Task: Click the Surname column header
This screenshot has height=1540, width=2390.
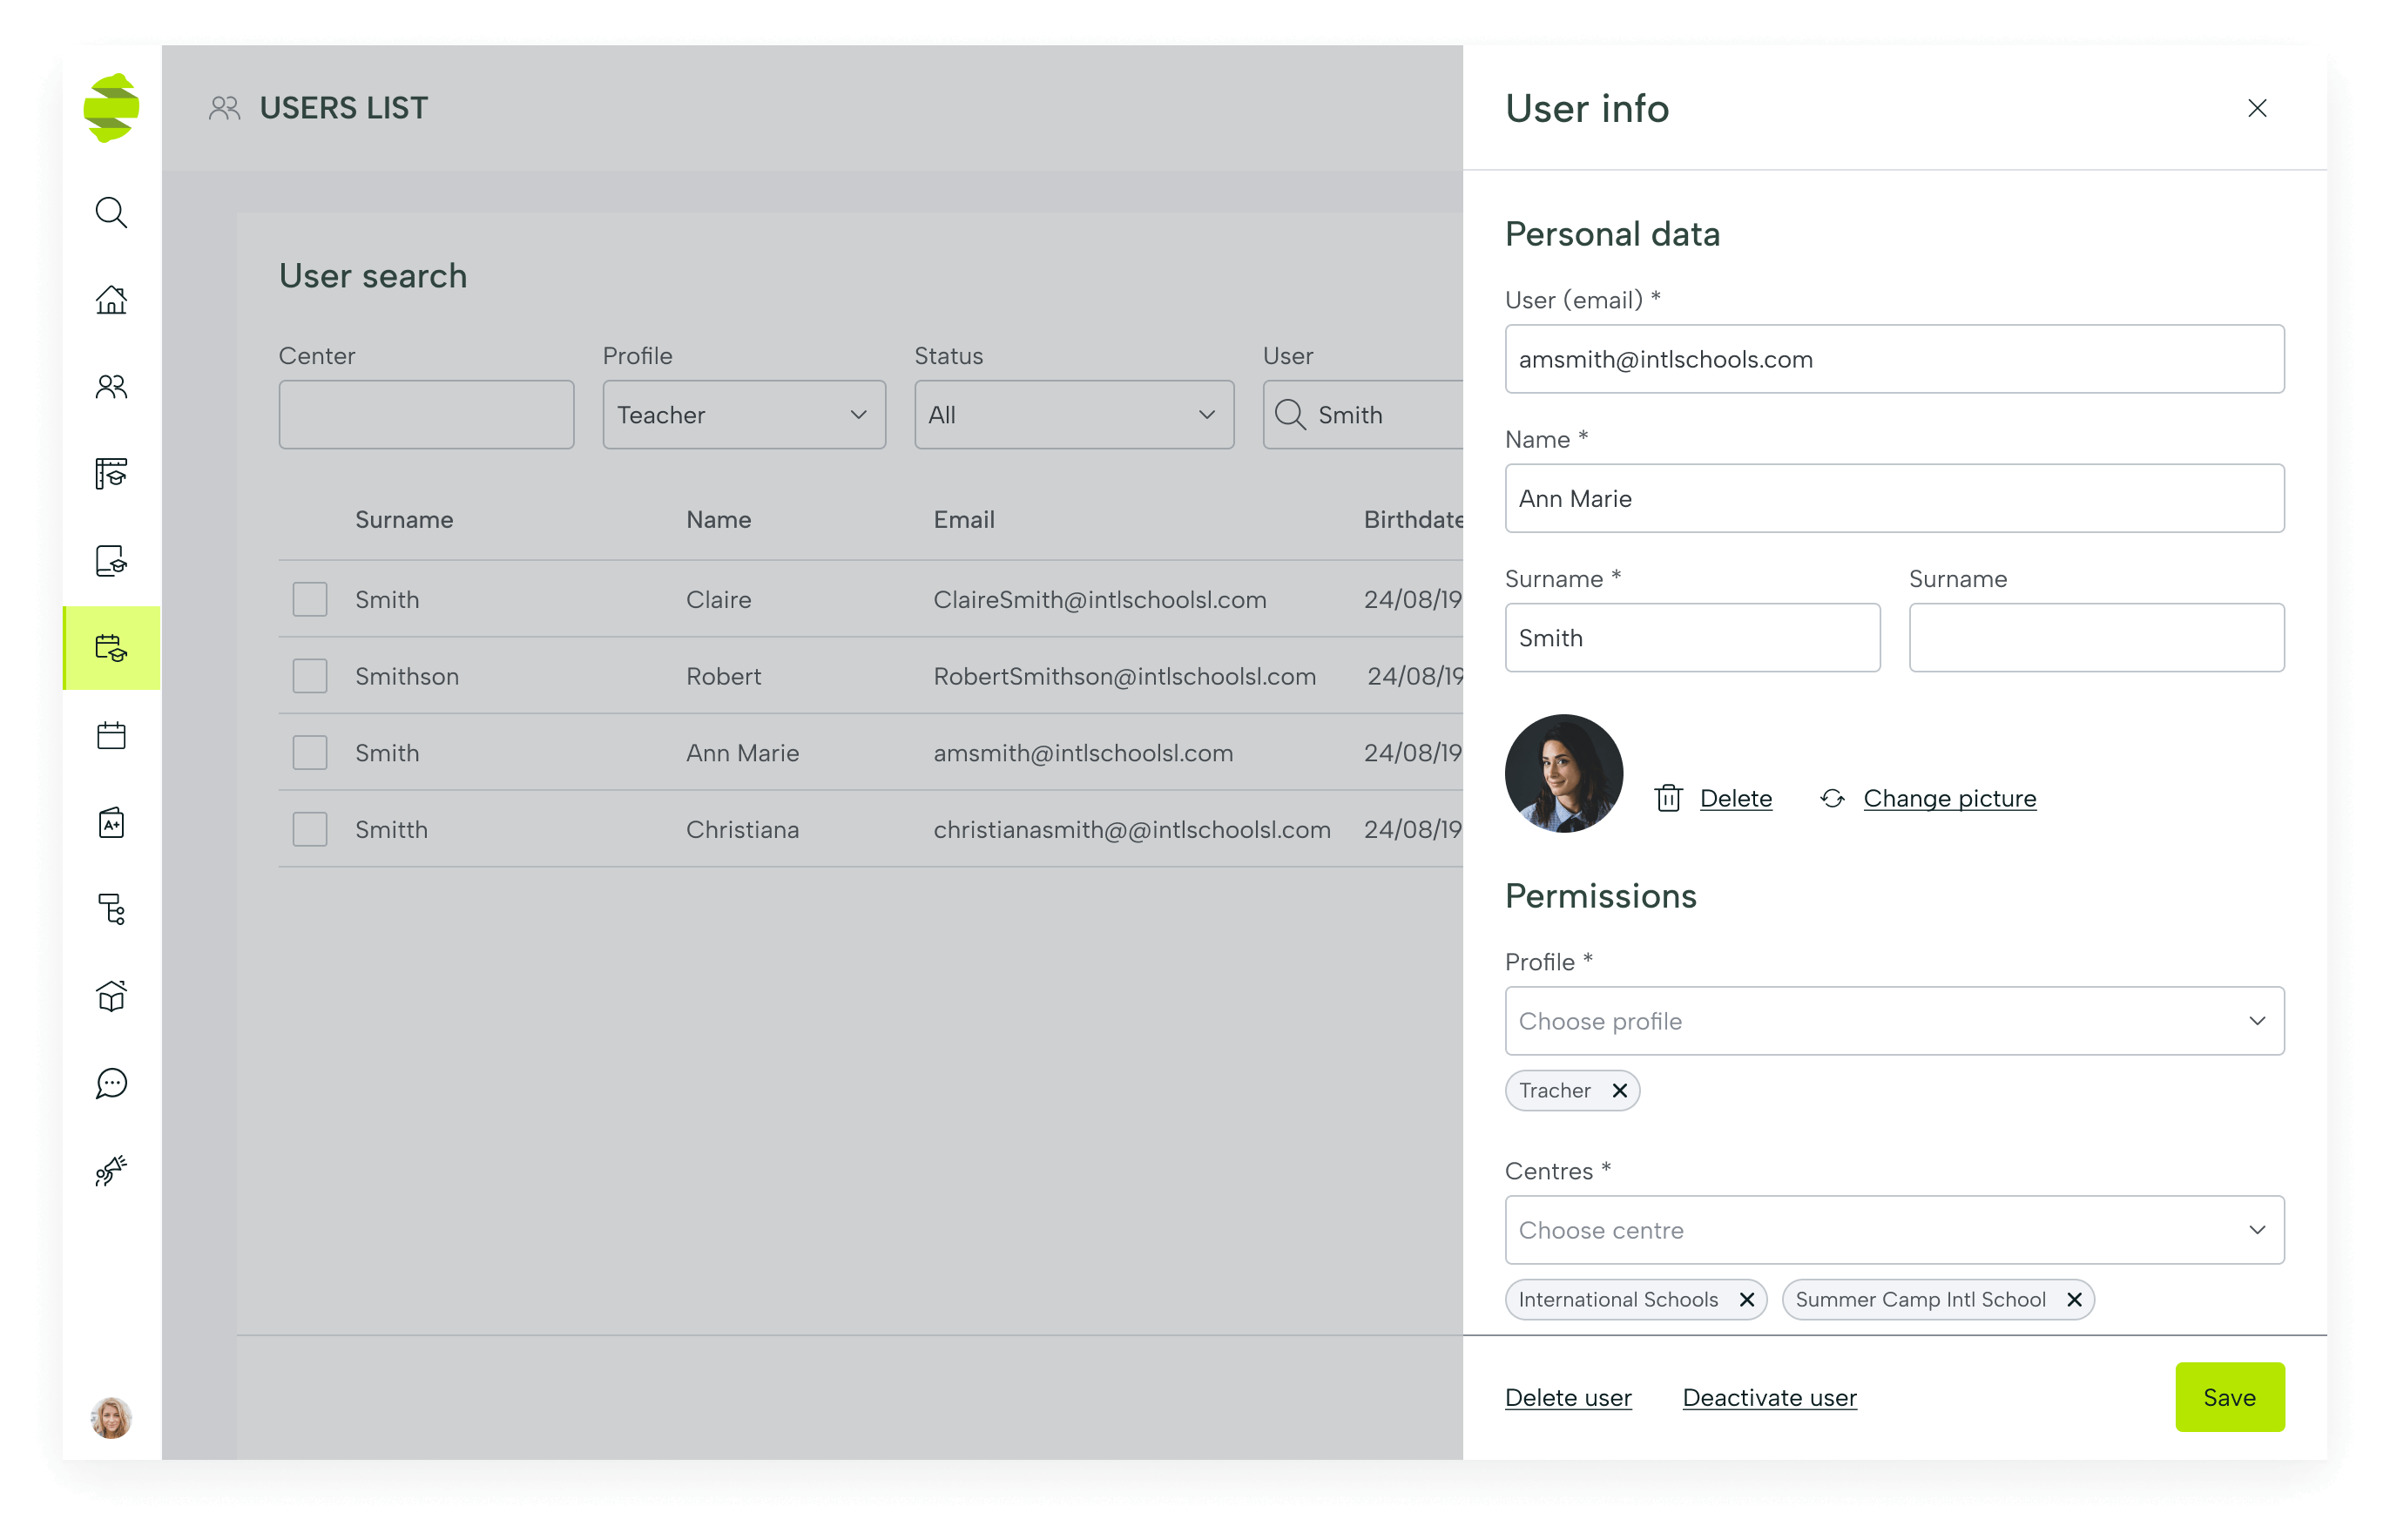Action: (x=404, y=519)
